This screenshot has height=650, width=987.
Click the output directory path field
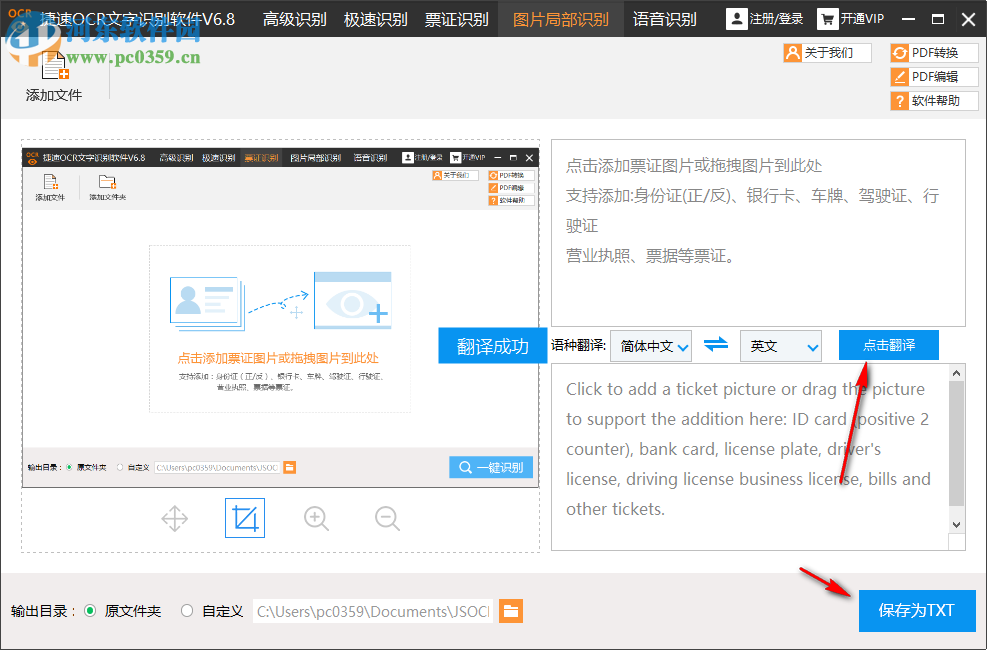(x=372, y=610)
